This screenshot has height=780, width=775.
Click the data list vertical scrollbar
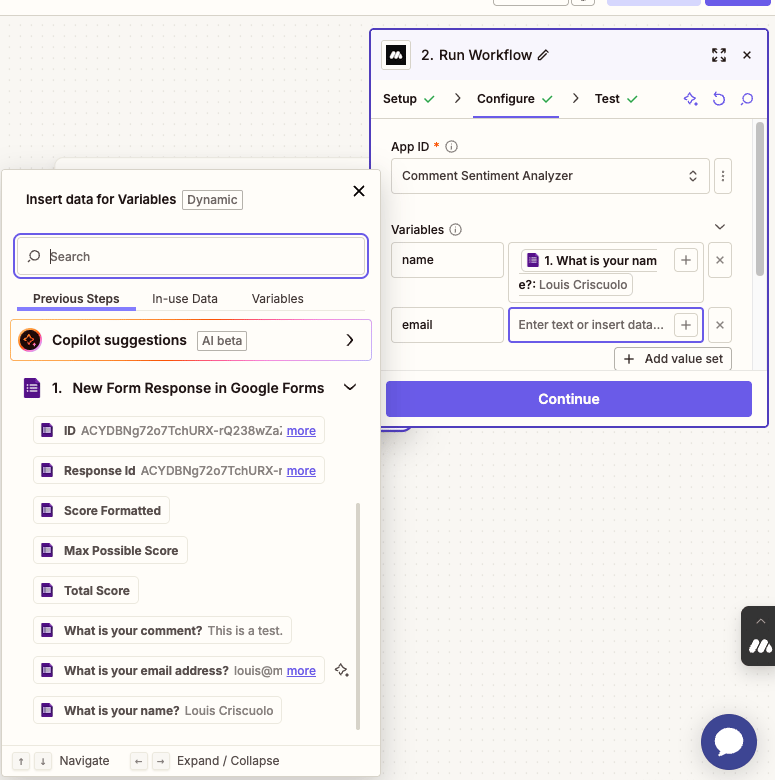pyautogui.click(x=358, y=617)
